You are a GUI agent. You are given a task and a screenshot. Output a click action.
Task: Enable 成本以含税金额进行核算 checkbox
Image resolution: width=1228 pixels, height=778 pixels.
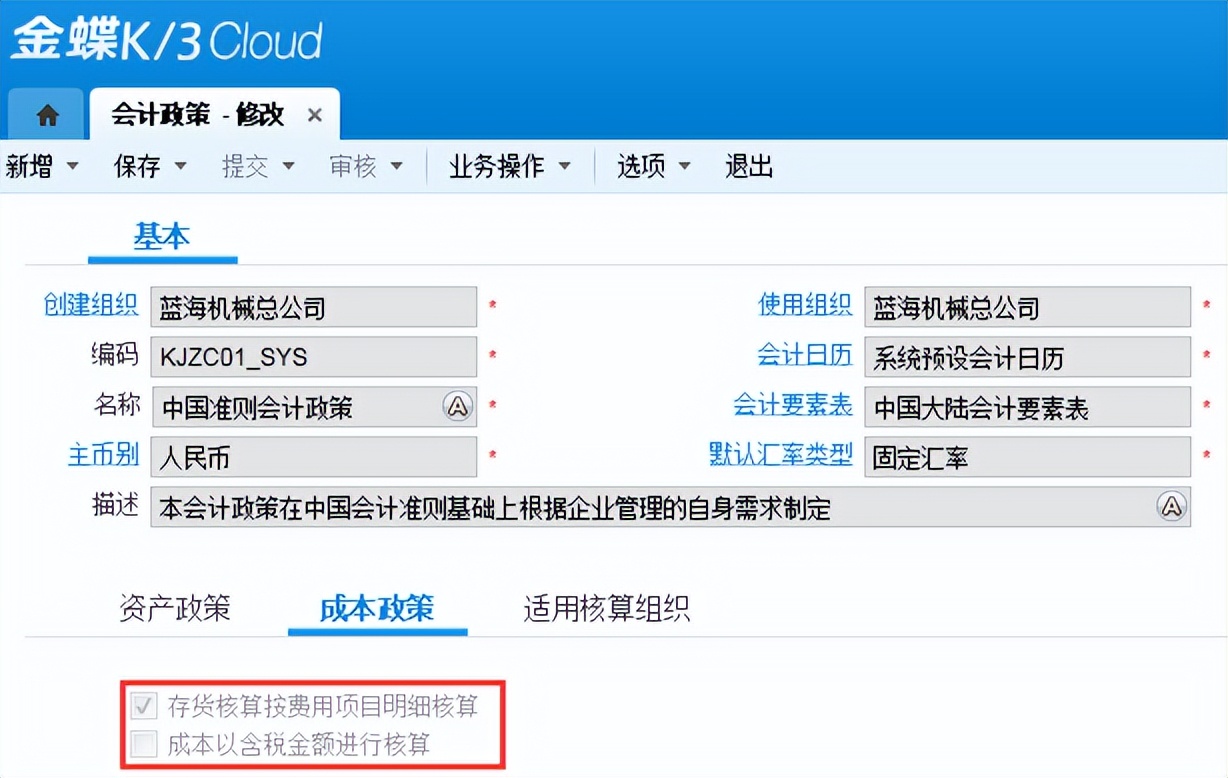click(x=143, y=741)
